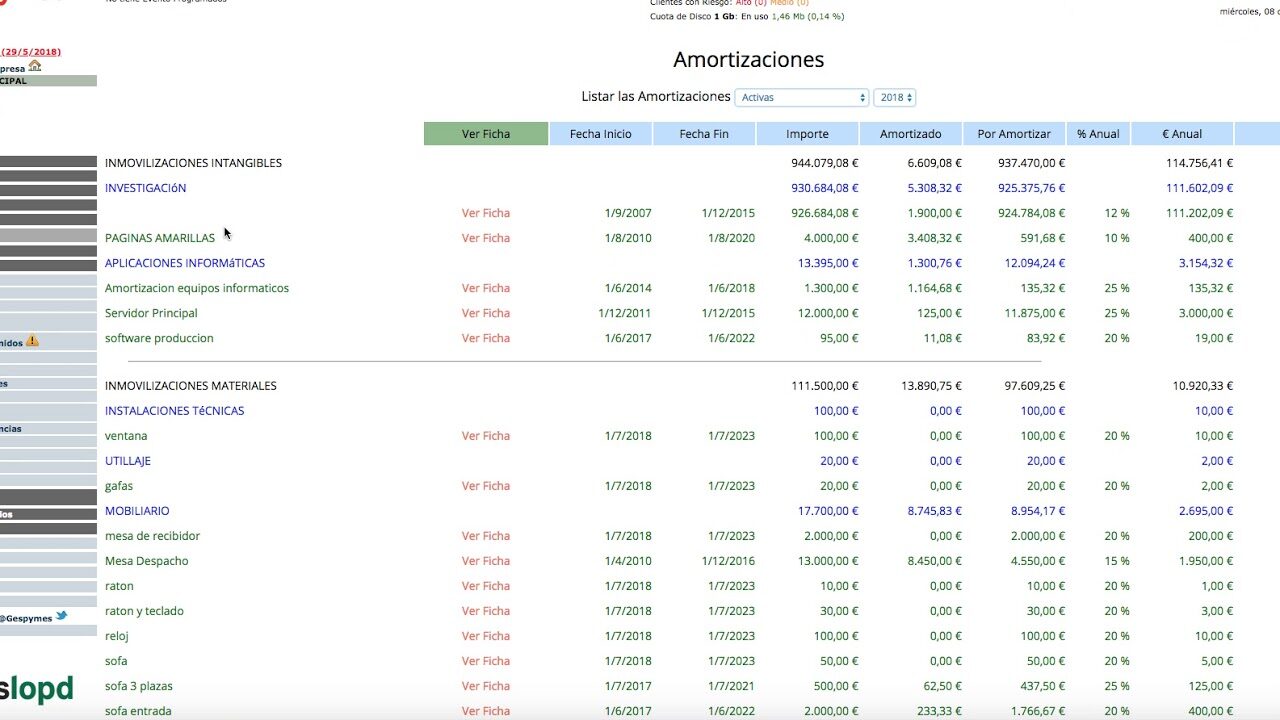This screenshot has height=720, width=1280.
Task: Click the Twitter bird icon by @Gespymes
Action: (x=61, y=616)
